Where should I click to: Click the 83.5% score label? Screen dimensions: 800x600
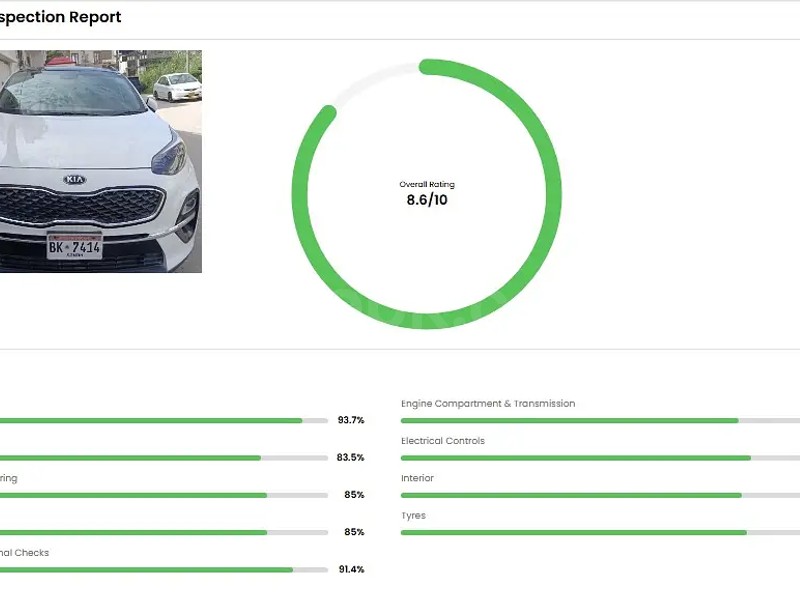350,458
